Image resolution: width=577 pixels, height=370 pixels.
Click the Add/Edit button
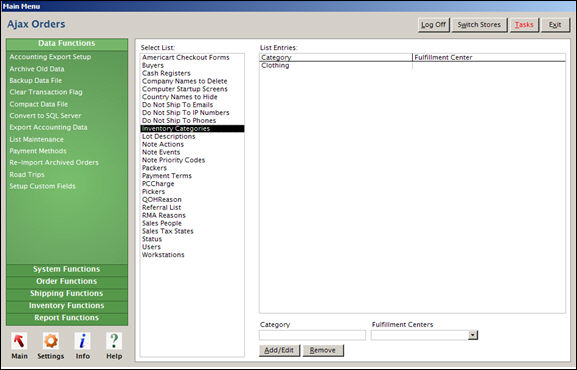279,350
